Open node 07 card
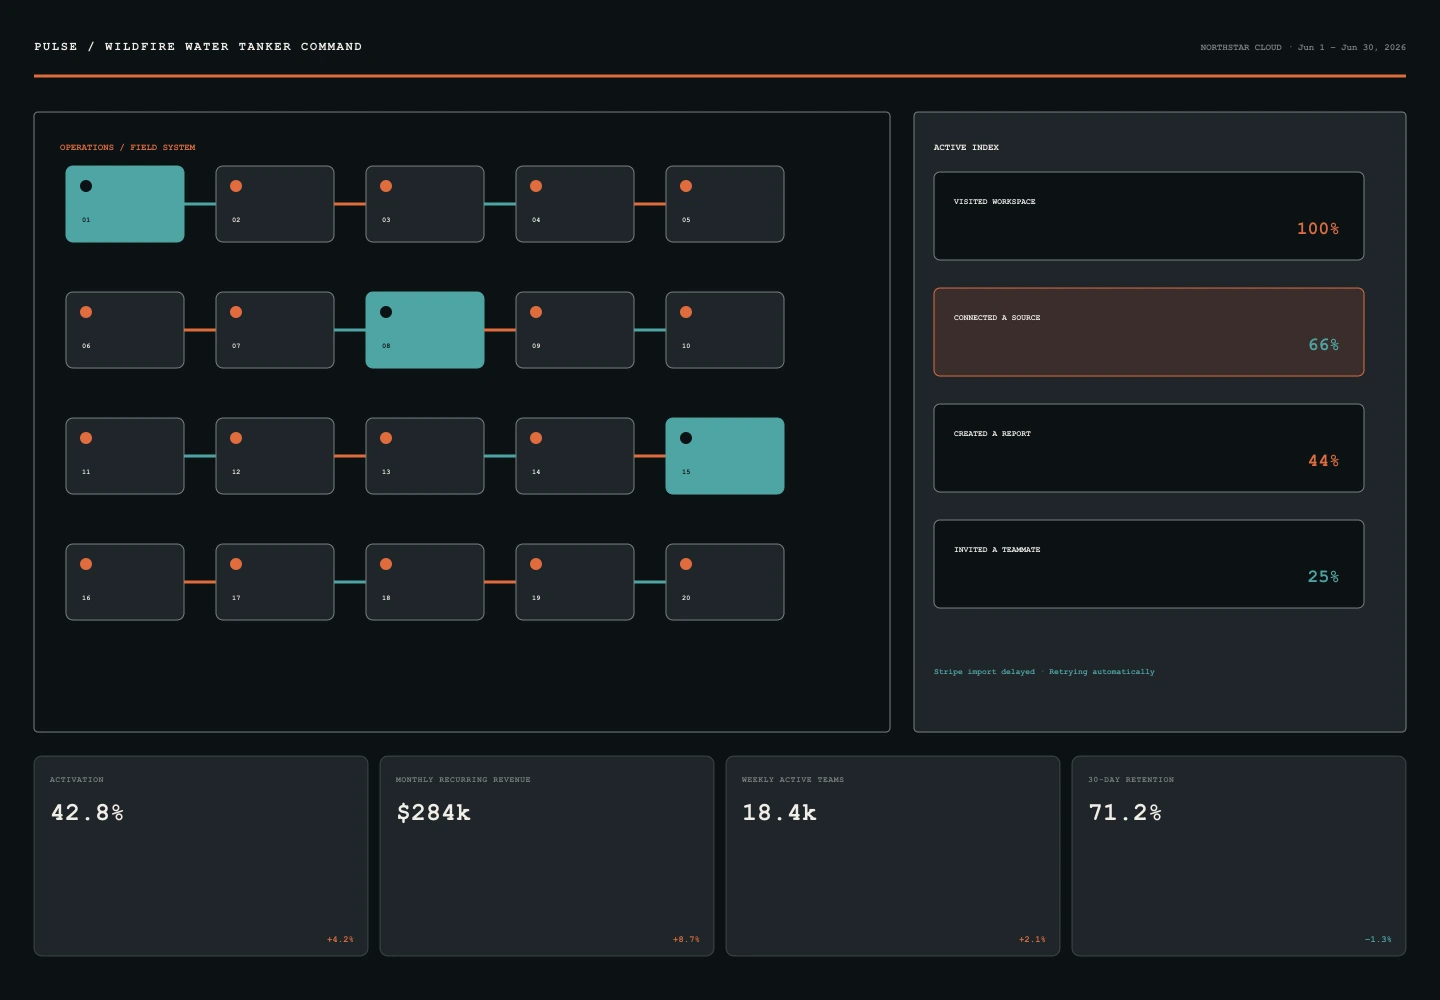 pos(275,330)
